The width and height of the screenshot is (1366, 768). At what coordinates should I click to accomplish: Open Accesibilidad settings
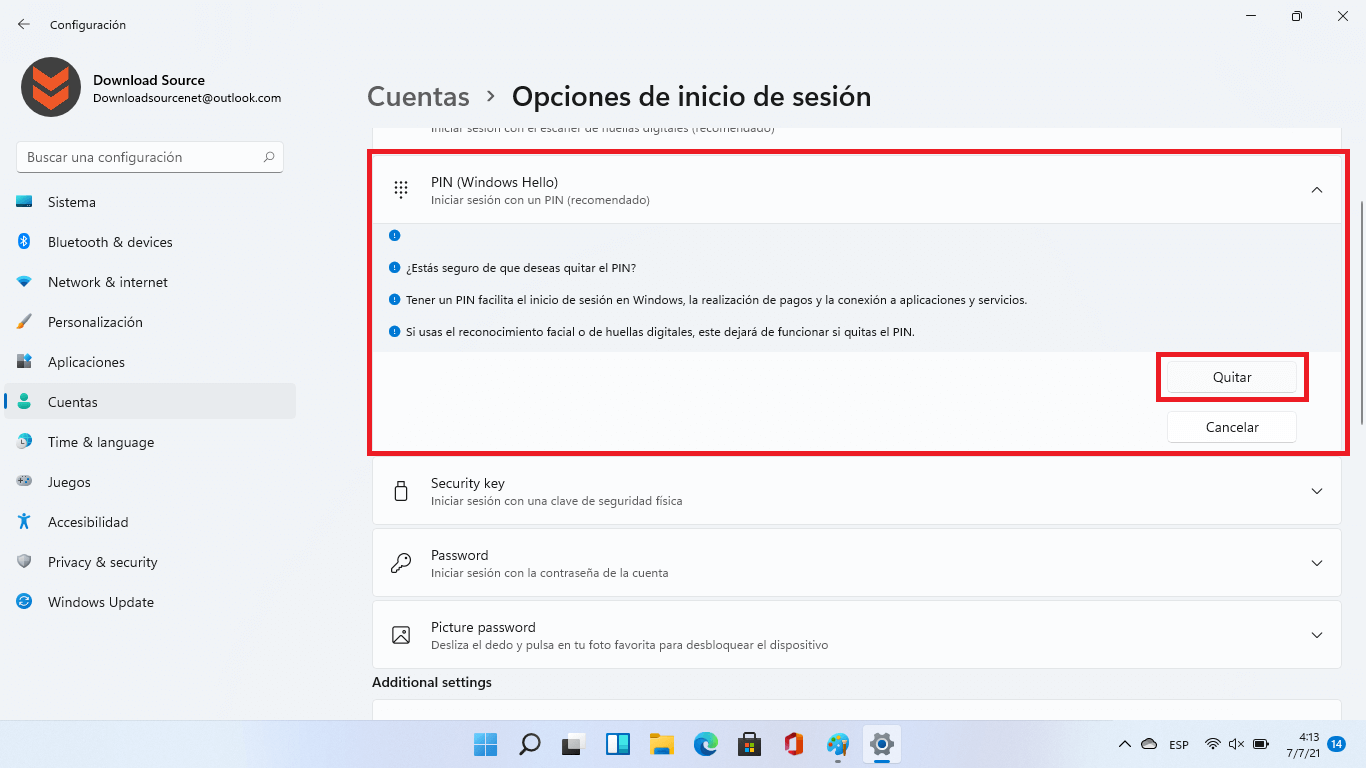point(150,522)
